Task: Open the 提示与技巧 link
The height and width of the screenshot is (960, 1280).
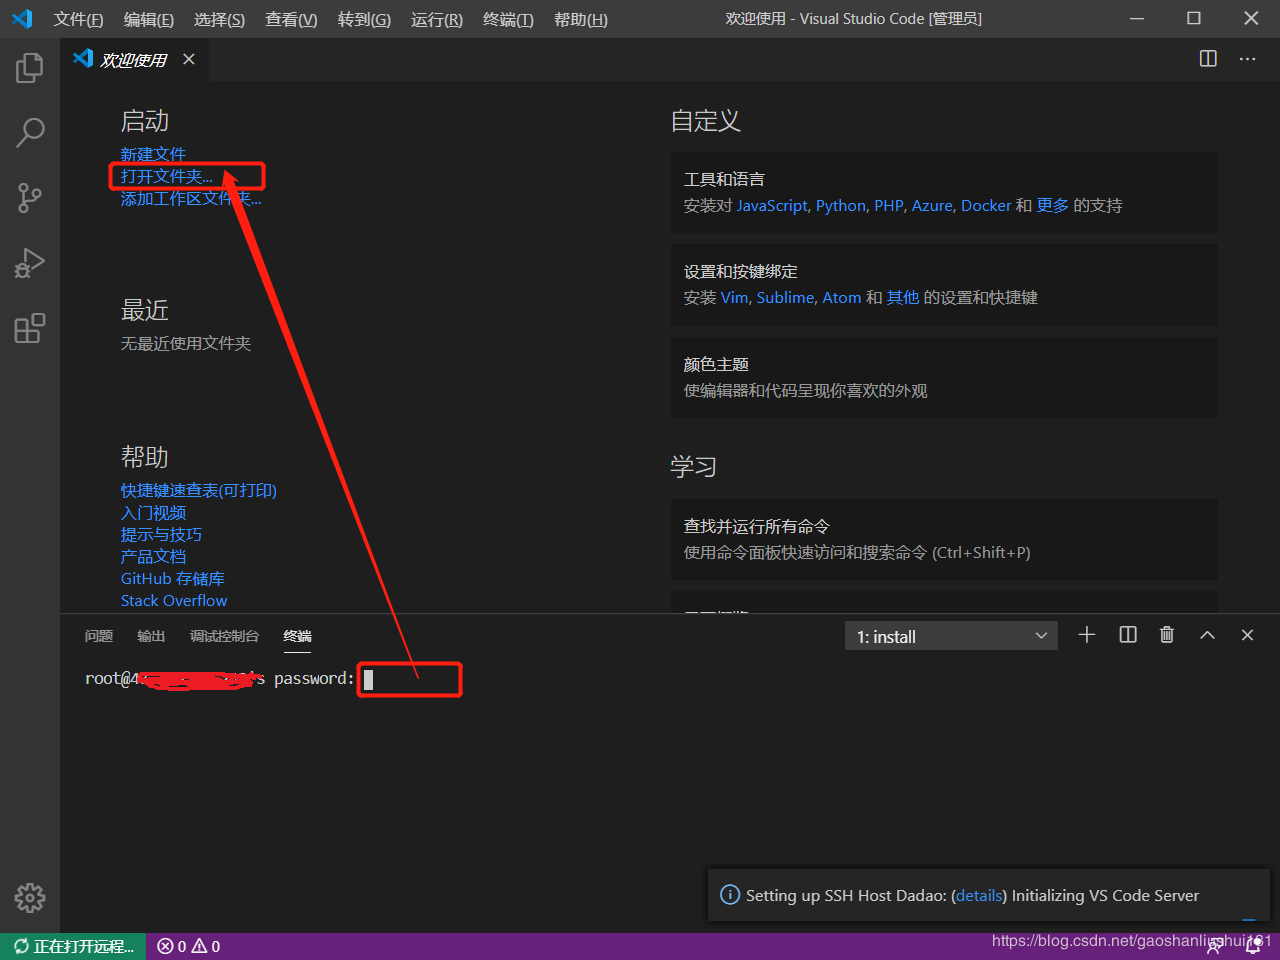Action: [161, 534]
